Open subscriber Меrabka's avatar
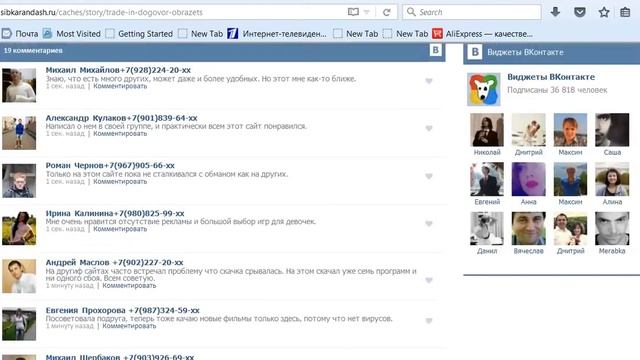The image size is (640, 360). 612,229
